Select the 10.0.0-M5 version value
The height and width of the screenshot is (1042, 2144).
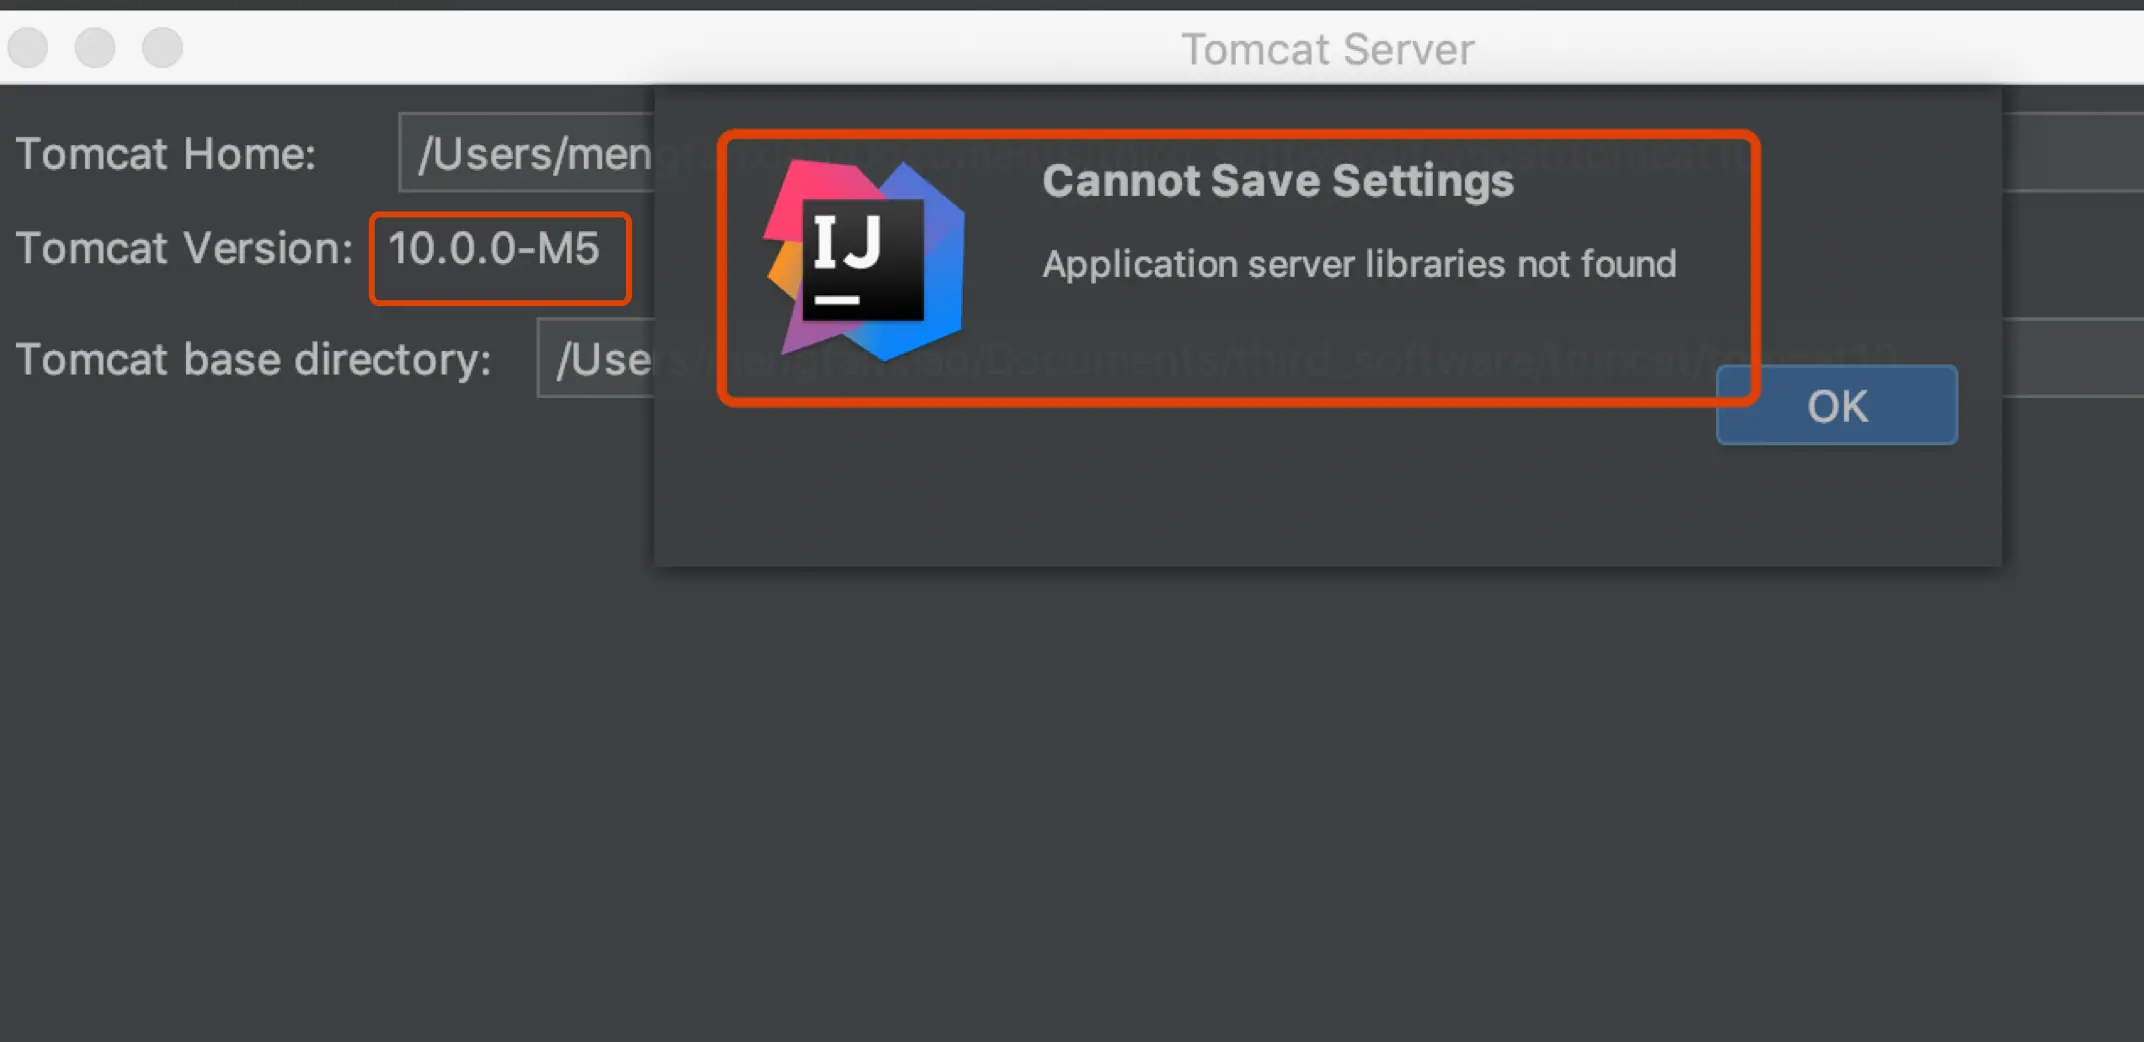494,249
